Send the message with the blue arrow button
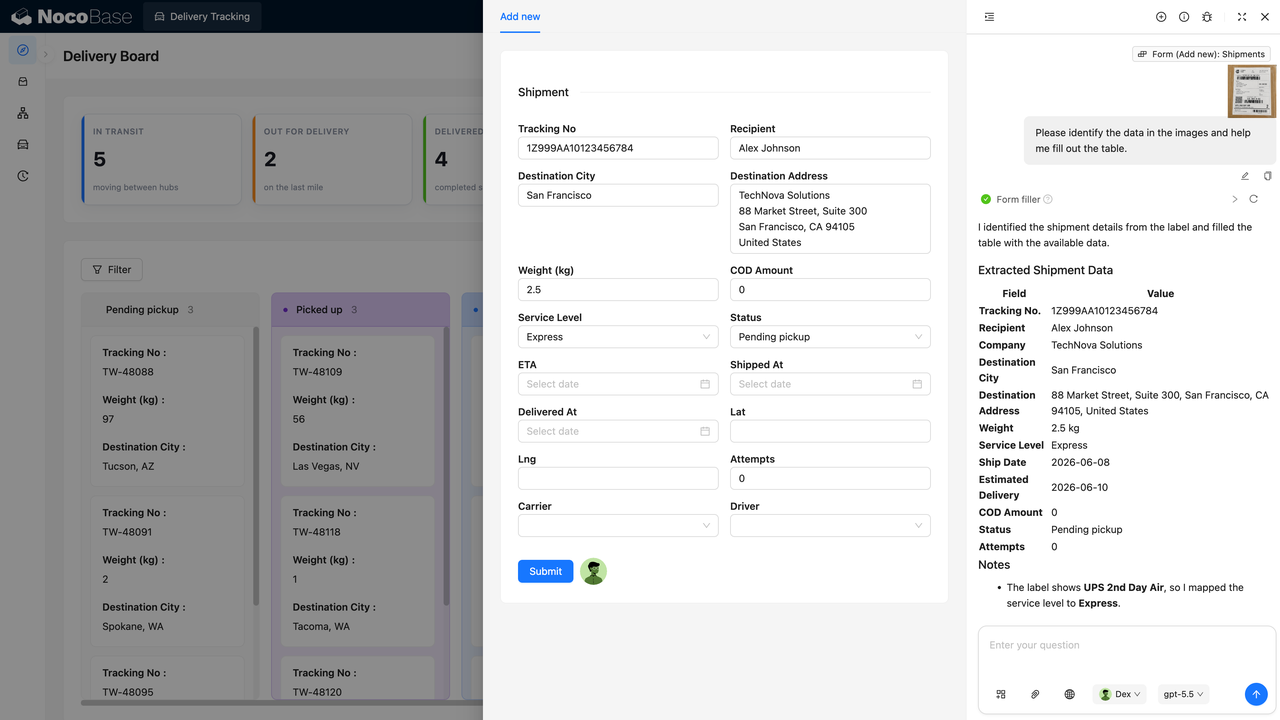This screenshot has height=720, width=1280. point(1256,694)
